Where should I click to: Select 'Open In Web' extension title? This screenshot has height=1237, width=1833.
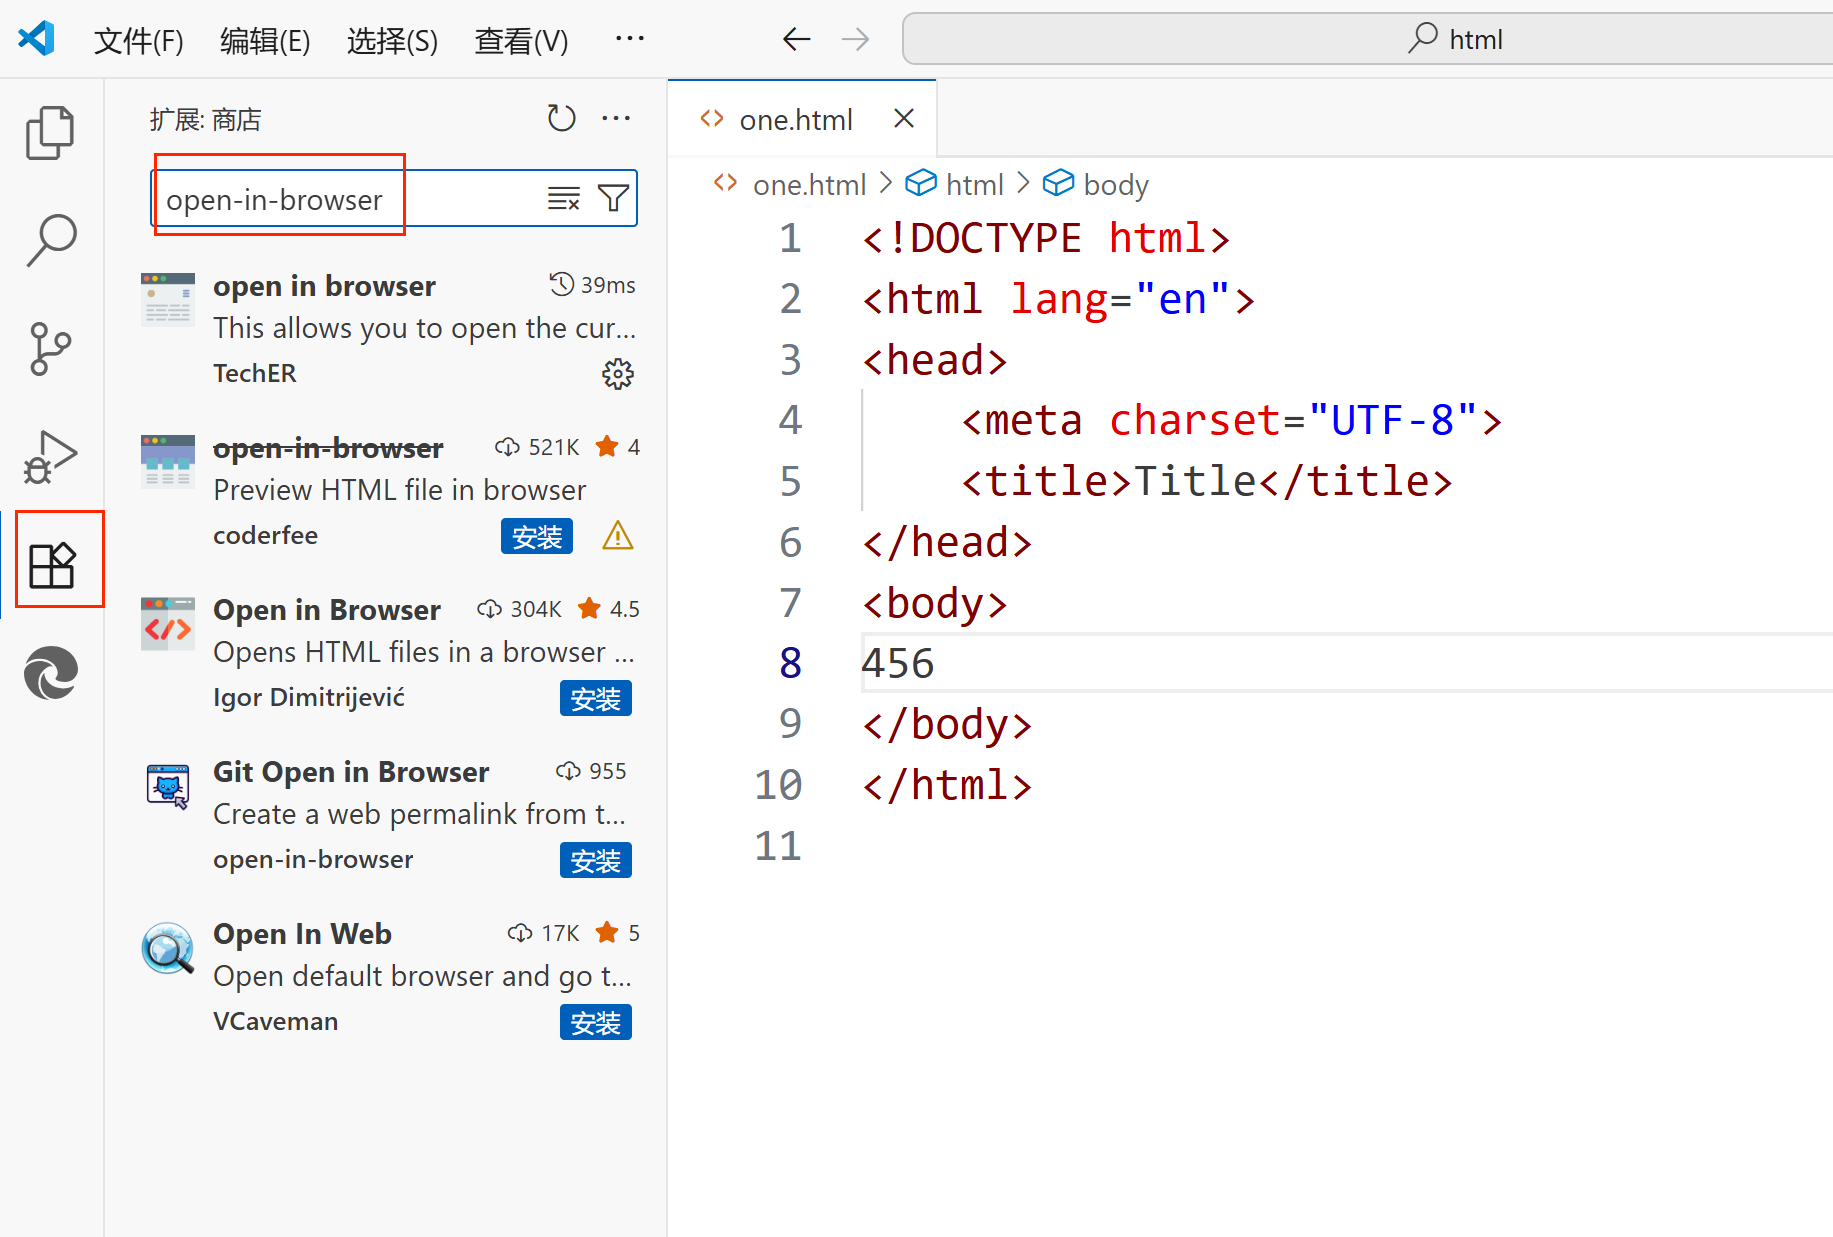pos(302,934)
